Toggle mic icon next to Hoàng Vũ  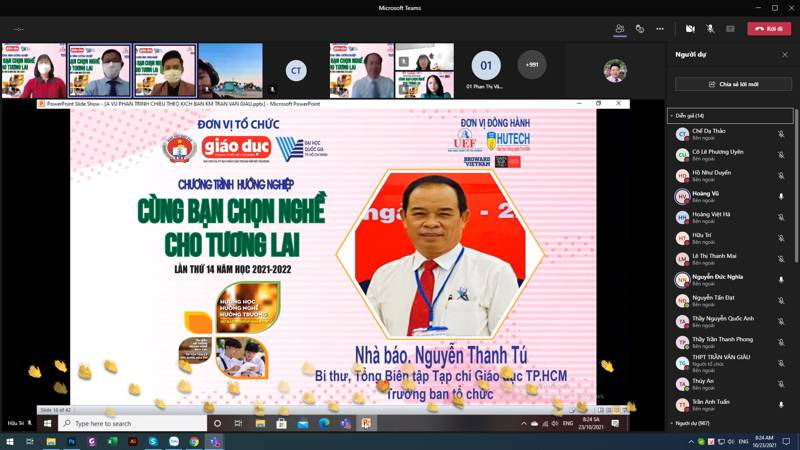pos(781,197)
